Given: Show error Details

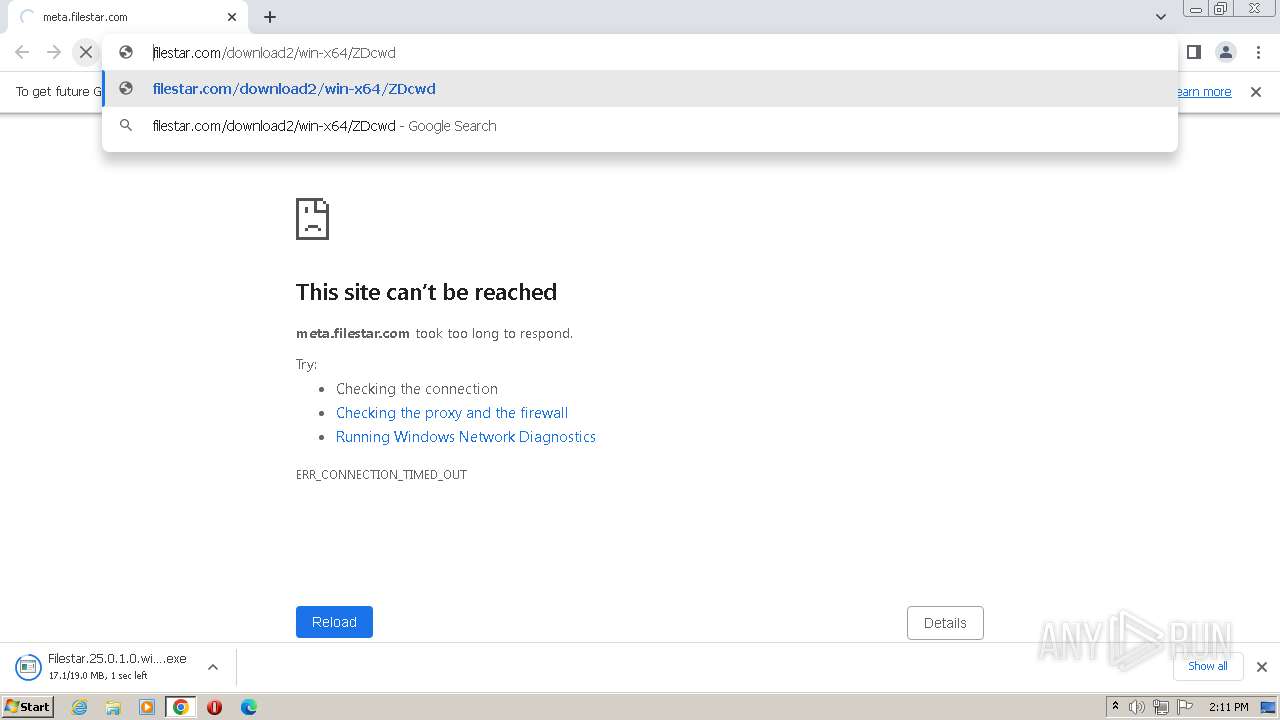Looking at the screenshot, I should [x=945, y=623].
